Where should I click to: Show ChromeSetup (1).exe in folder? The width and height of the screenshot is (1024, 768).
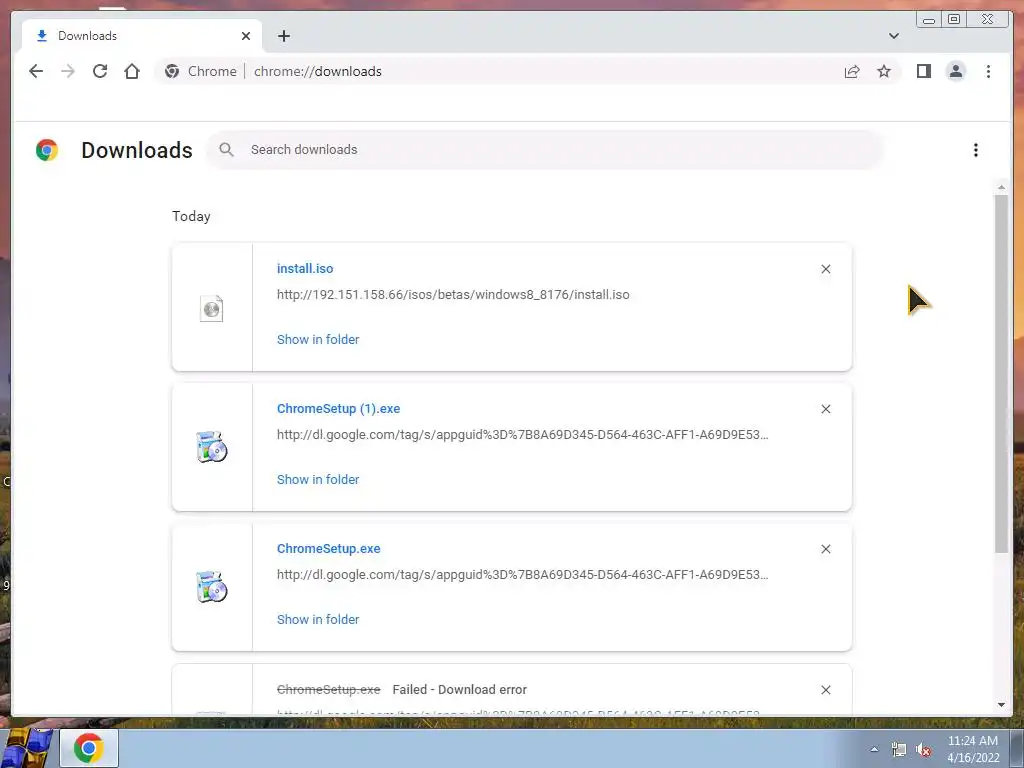[x=318, y=479]
